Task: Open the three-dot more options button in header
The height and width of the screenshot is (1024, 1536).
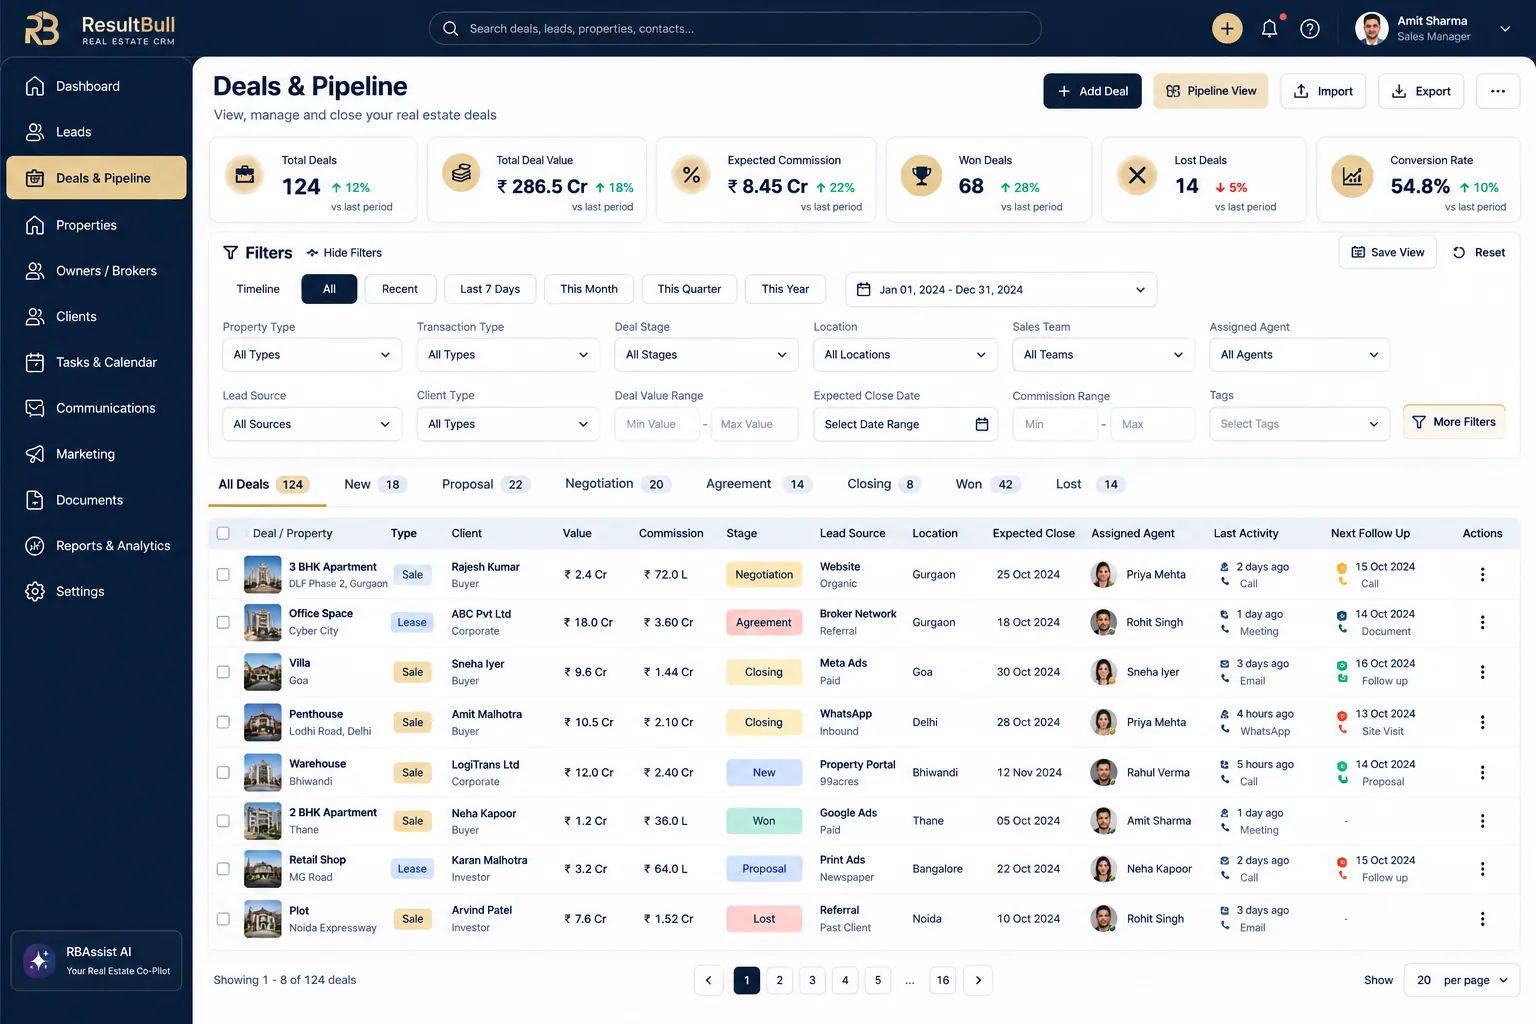Action: tap(1497, 91)
